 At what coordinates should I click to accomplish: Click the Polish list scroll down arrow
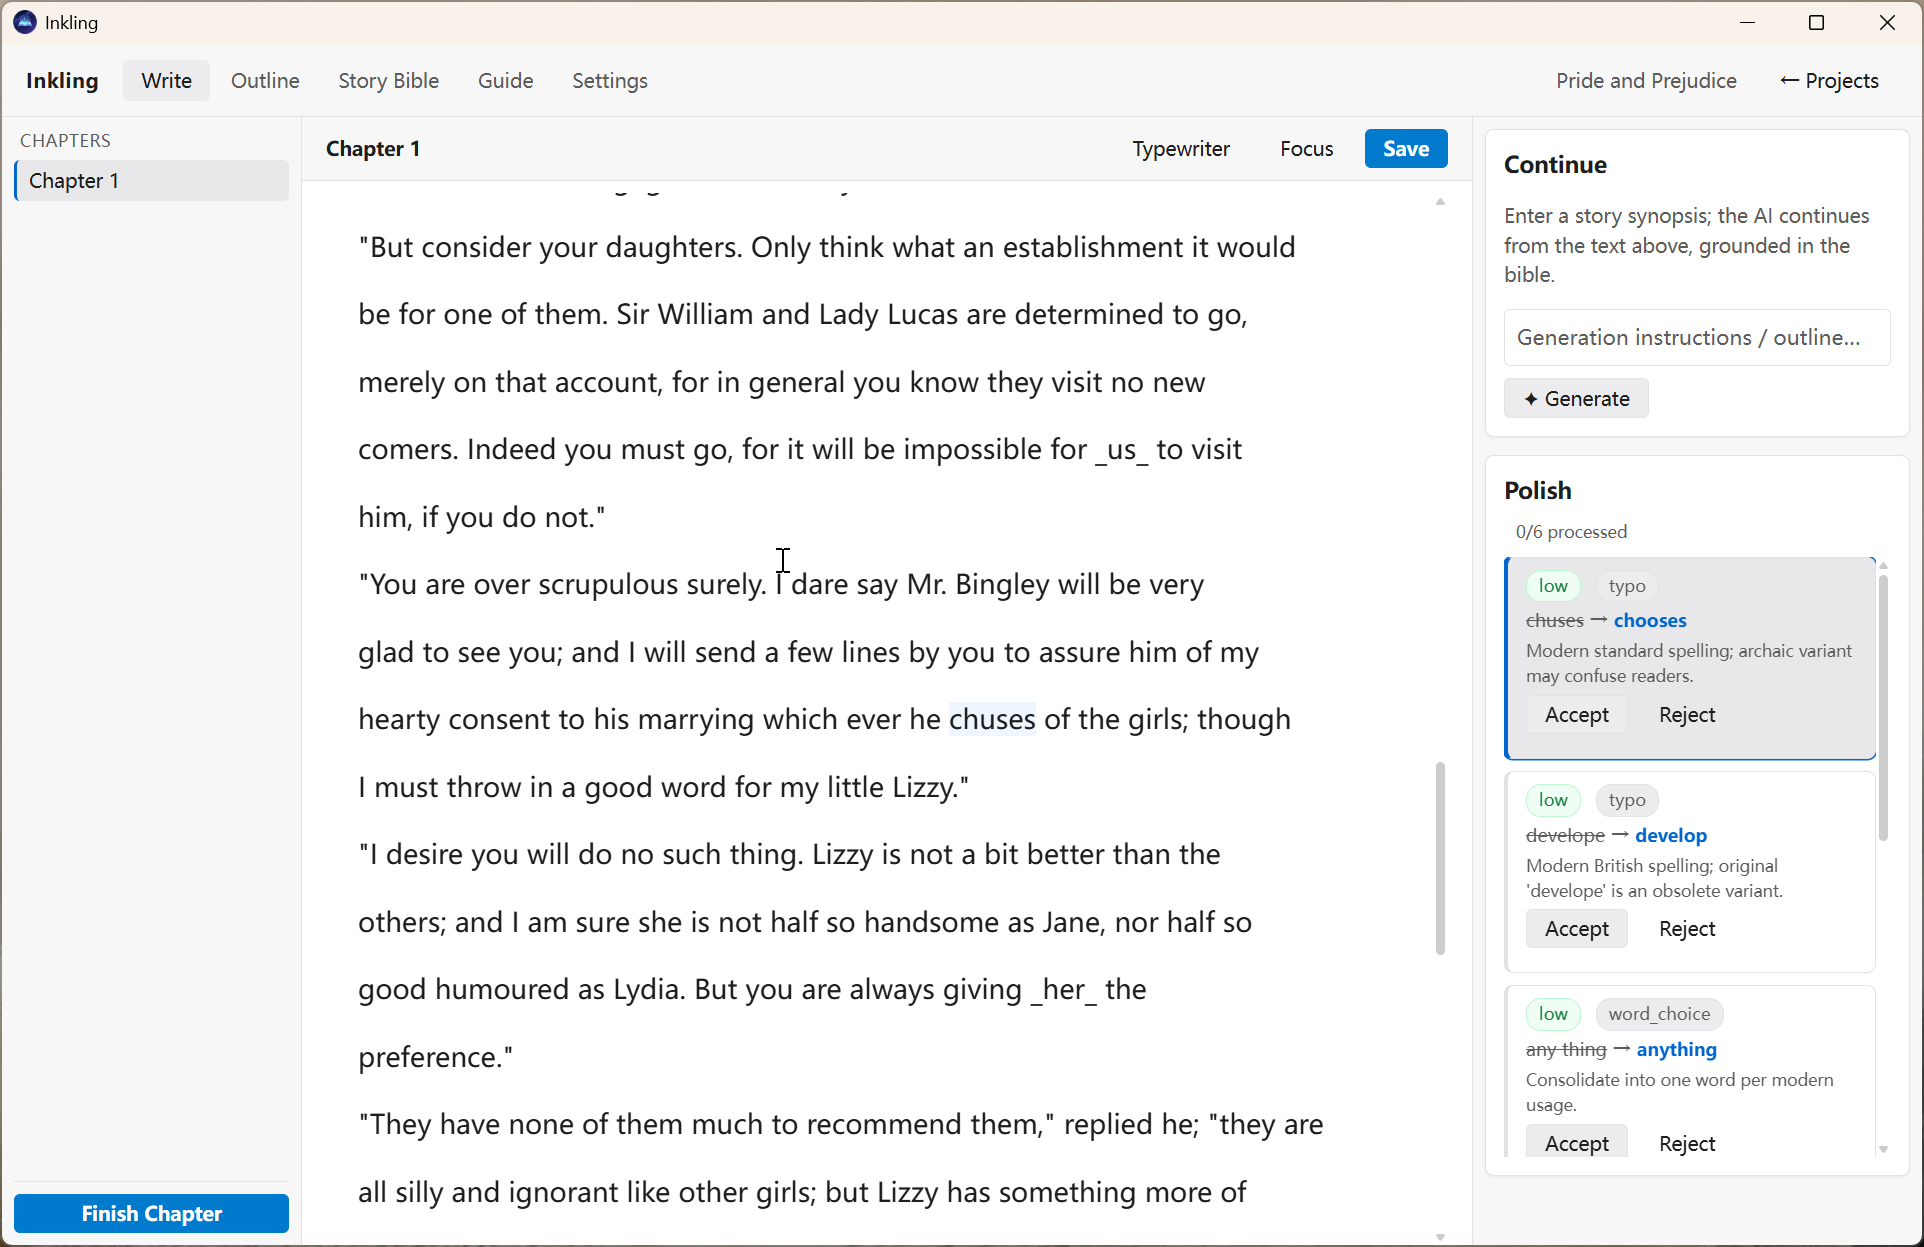pyautogui.click(x=1883, y=1149)
